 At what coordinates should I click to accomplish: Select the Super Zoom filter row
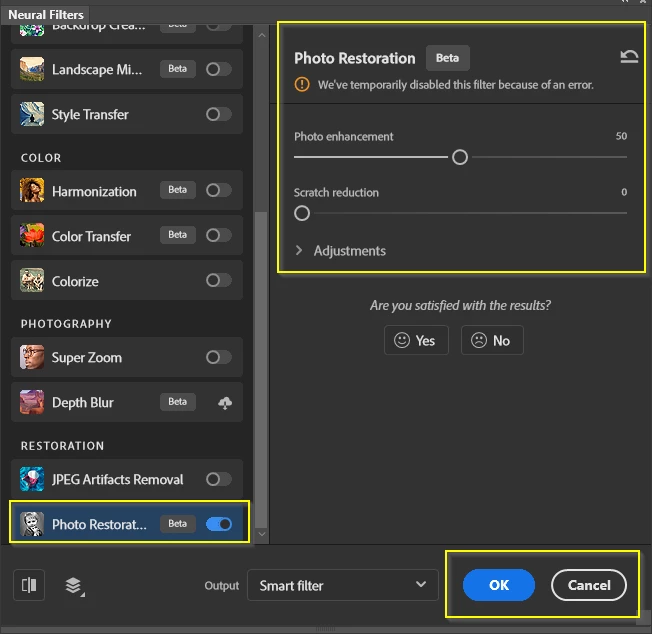click(127, 357)
